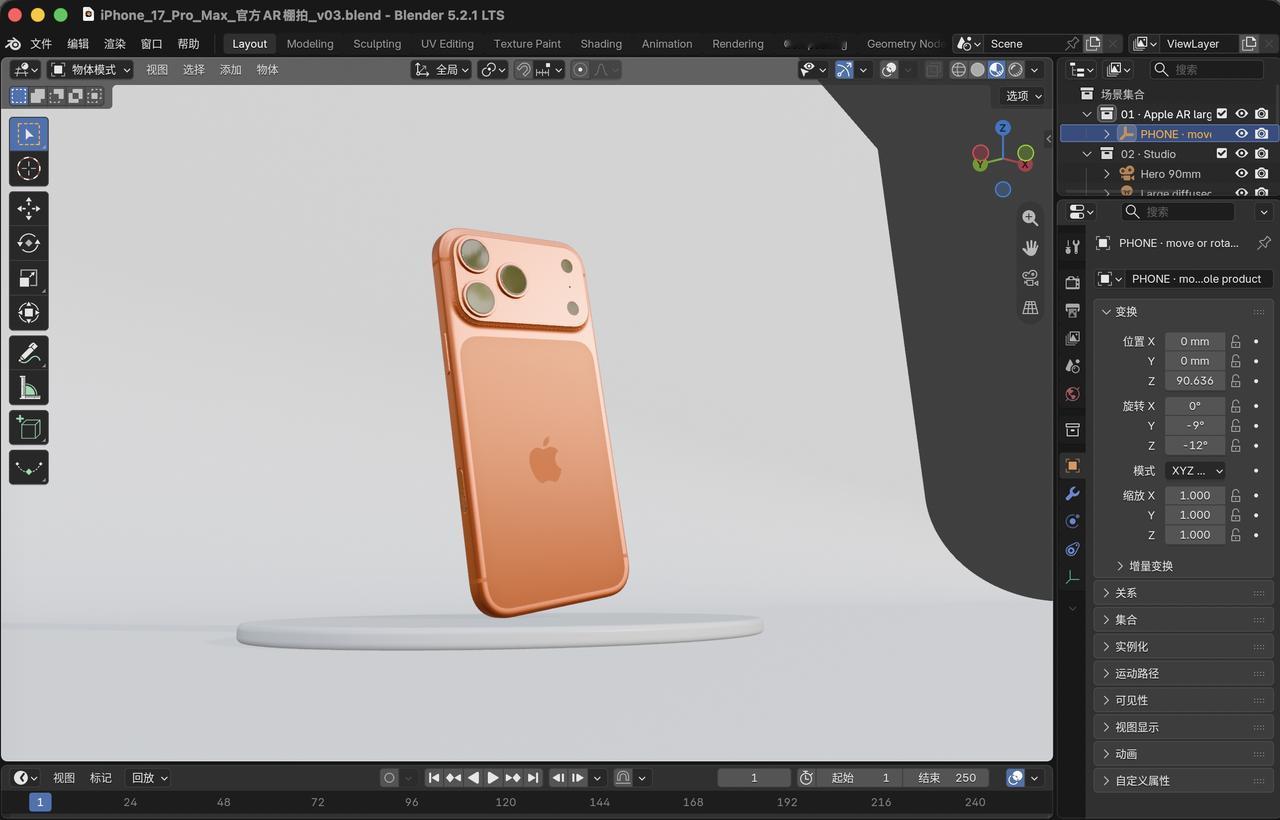
Task: Switch to the Shading workspace tab
Action: 601,44
